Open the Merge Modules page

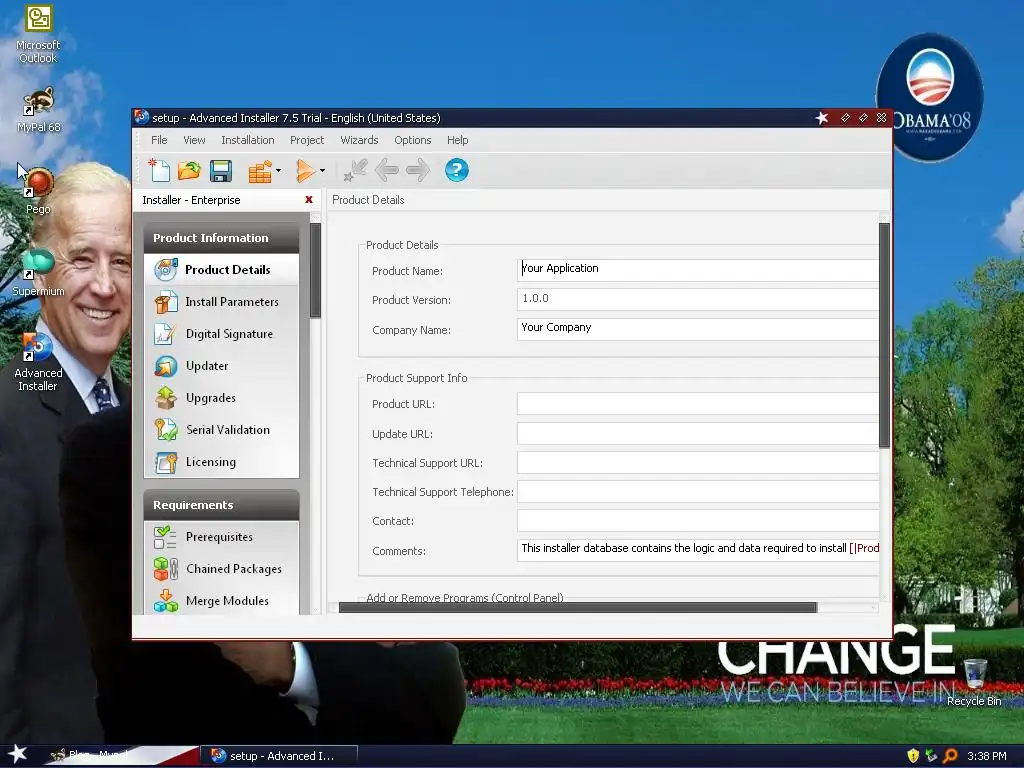(221, 601)
